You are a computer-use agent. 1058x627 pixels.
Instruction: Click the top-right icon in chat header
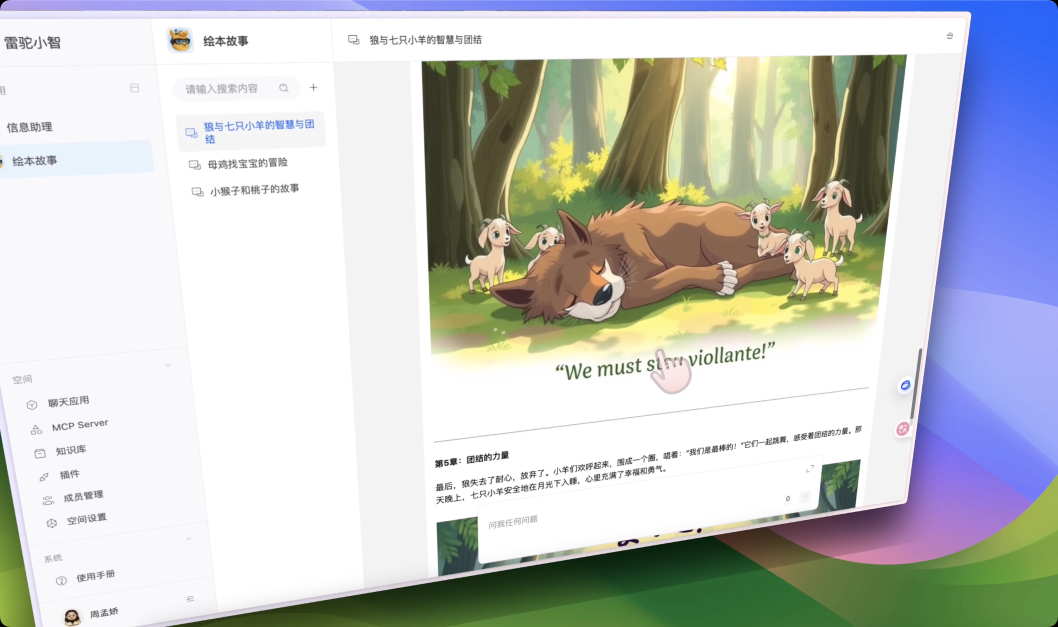click(949, 36)
